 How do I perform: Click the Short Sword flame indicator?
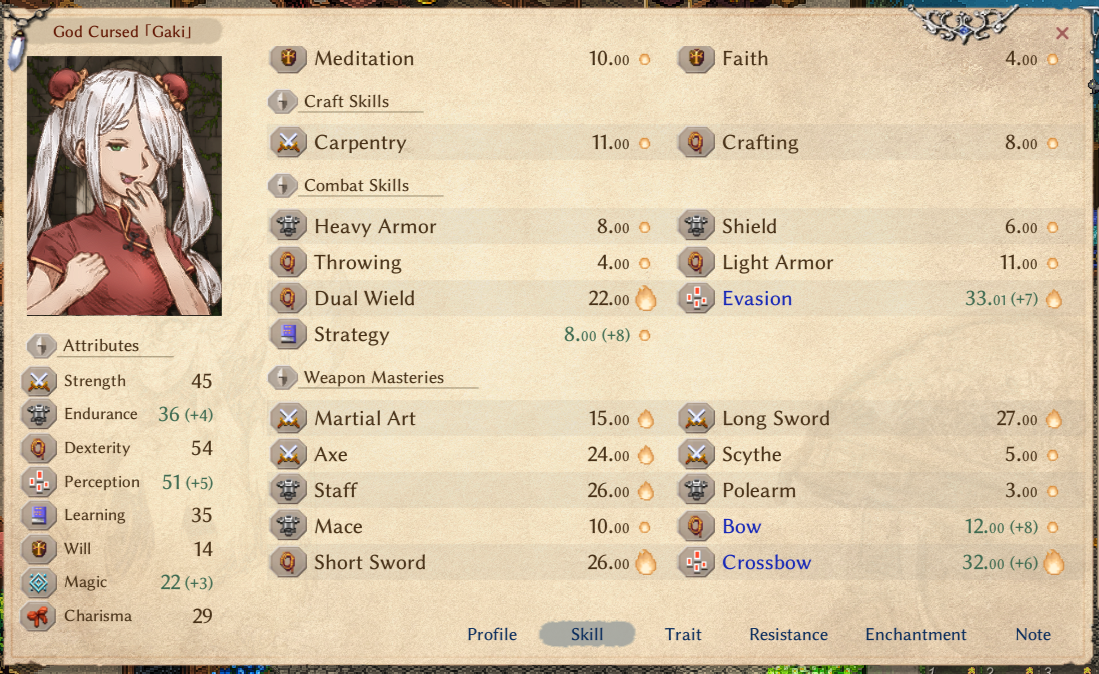click(646, 563)
